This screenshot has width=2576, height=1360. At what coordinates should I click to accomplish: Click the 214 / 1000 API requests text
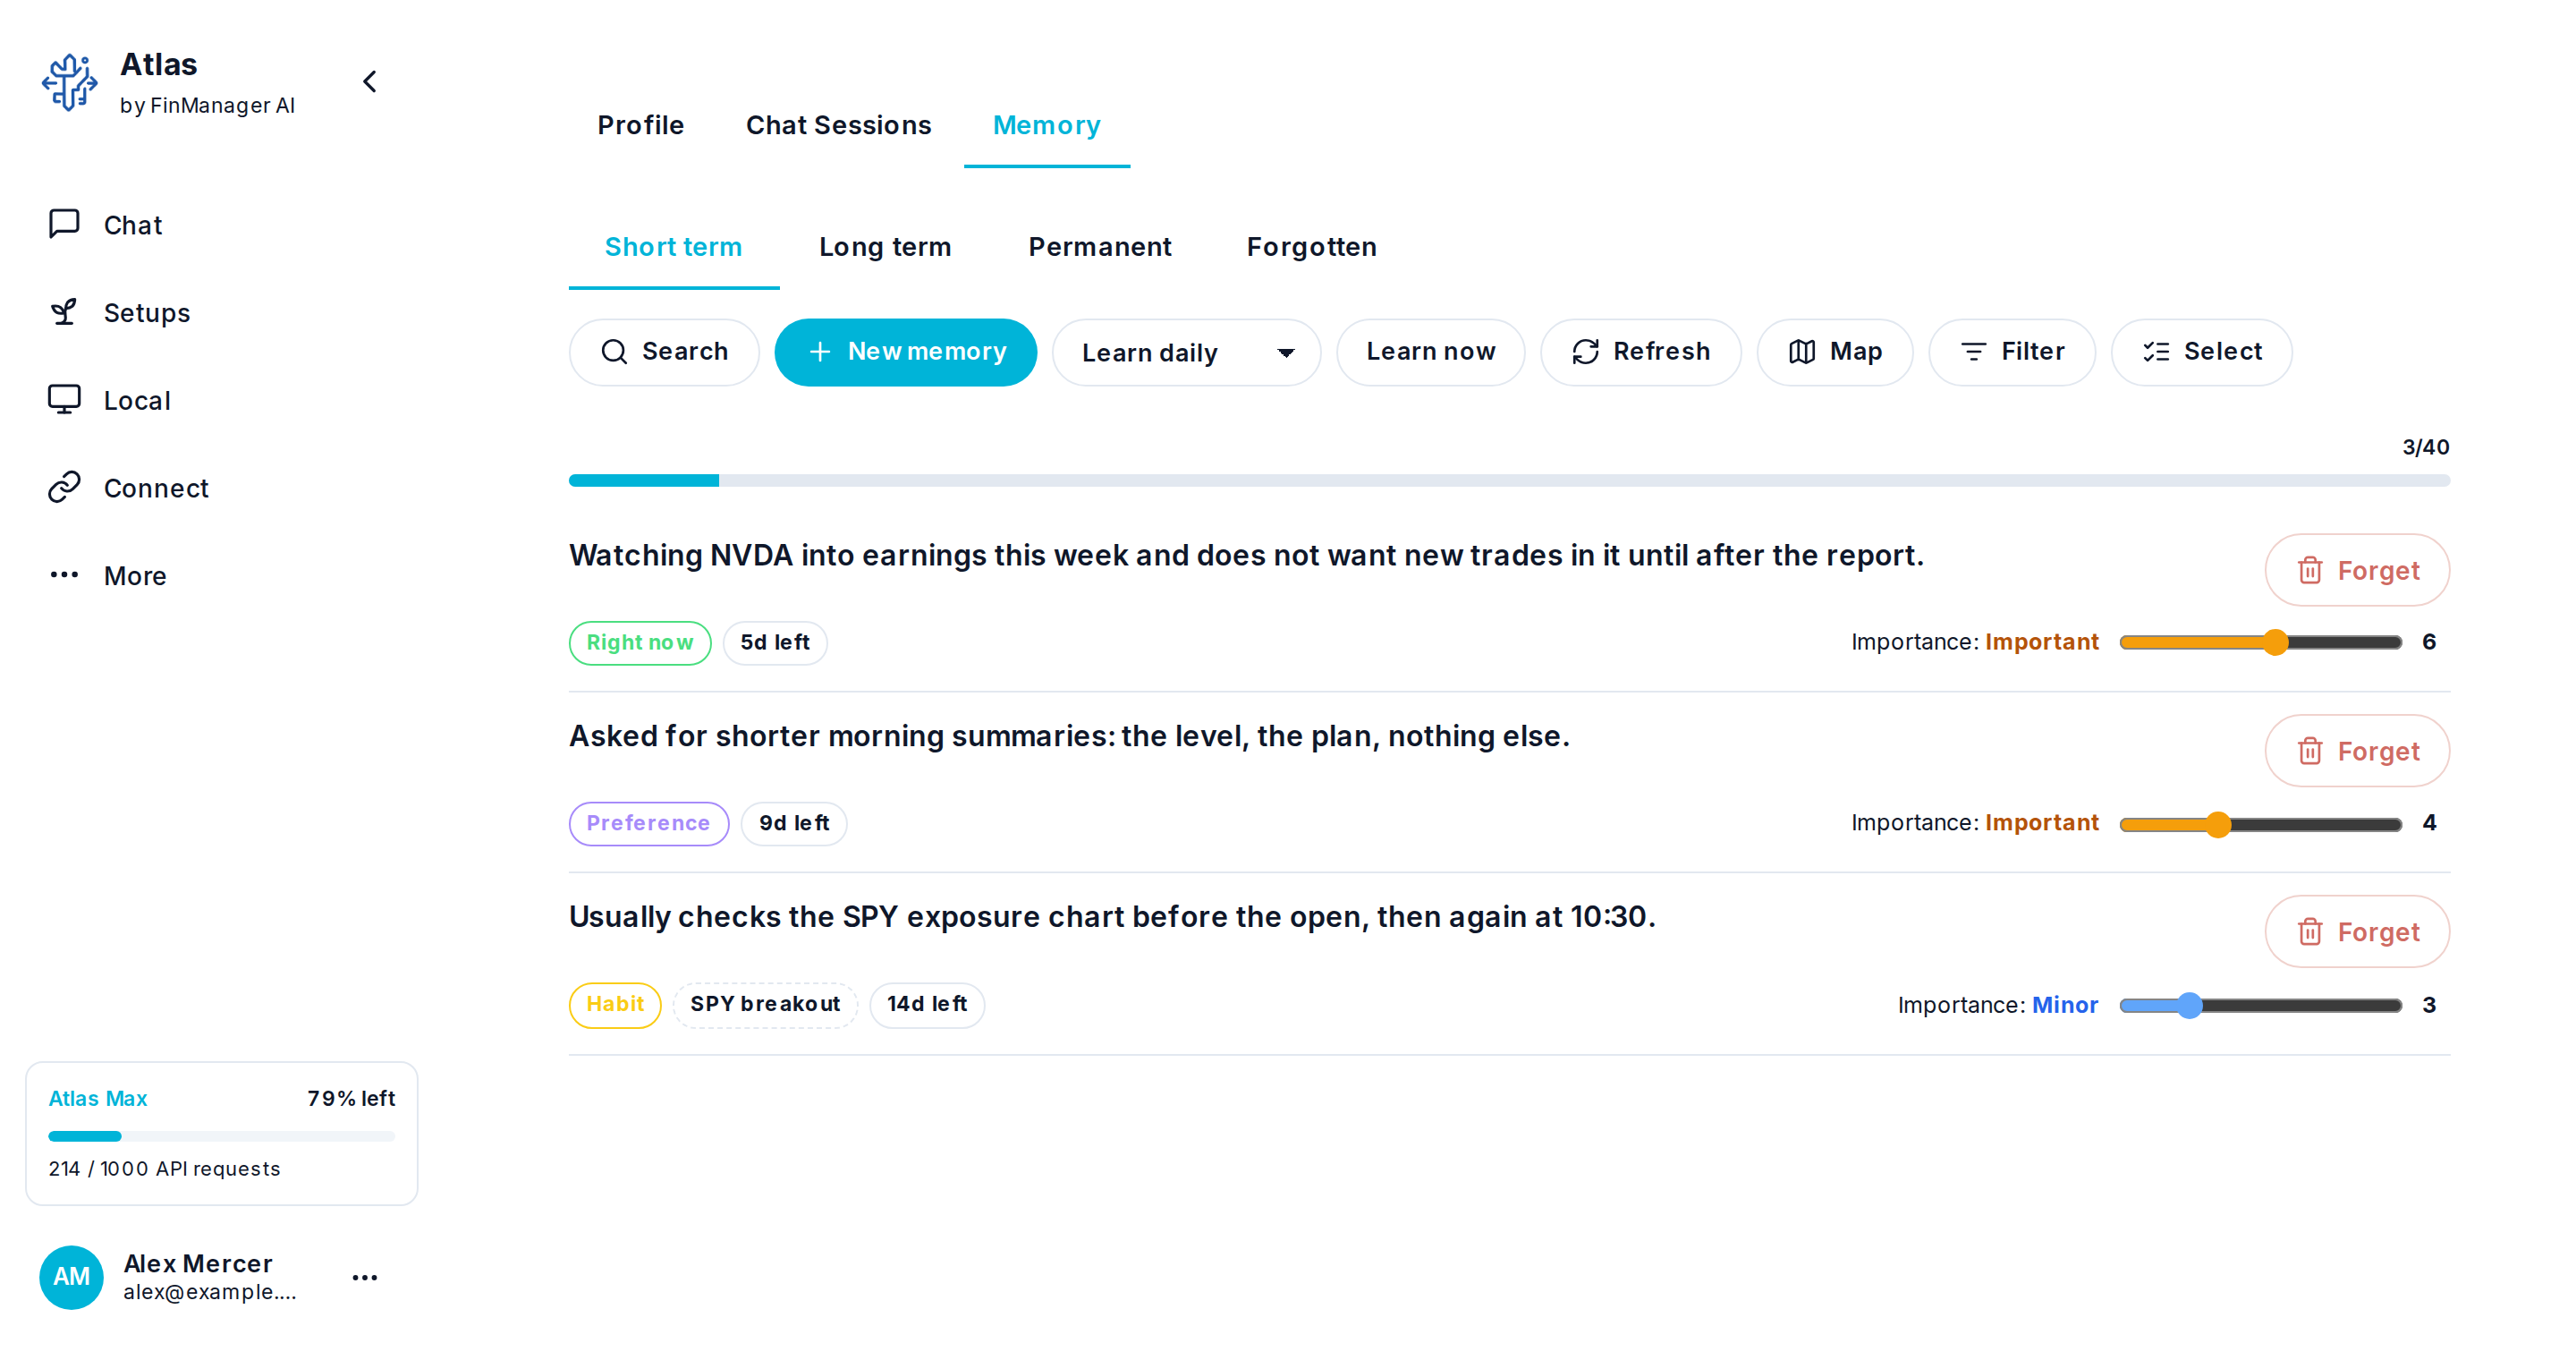(164, 1168)
